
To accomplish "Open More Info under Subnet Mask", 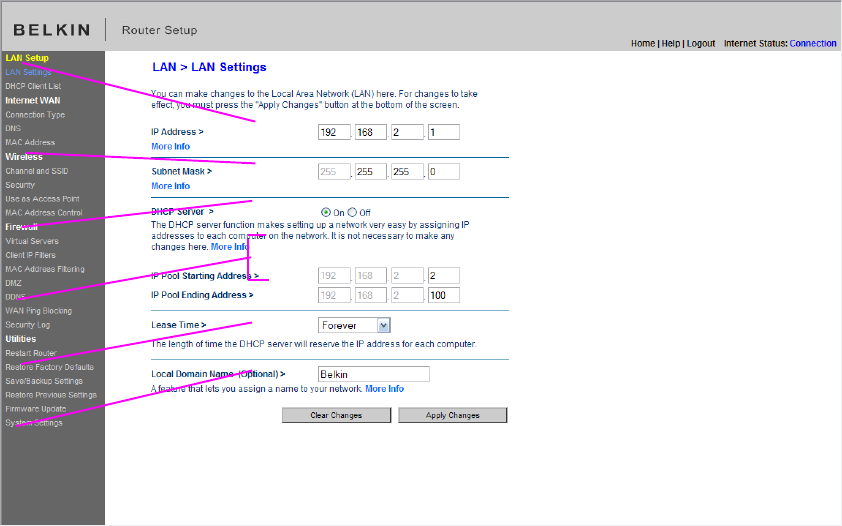I will [170, 186].
